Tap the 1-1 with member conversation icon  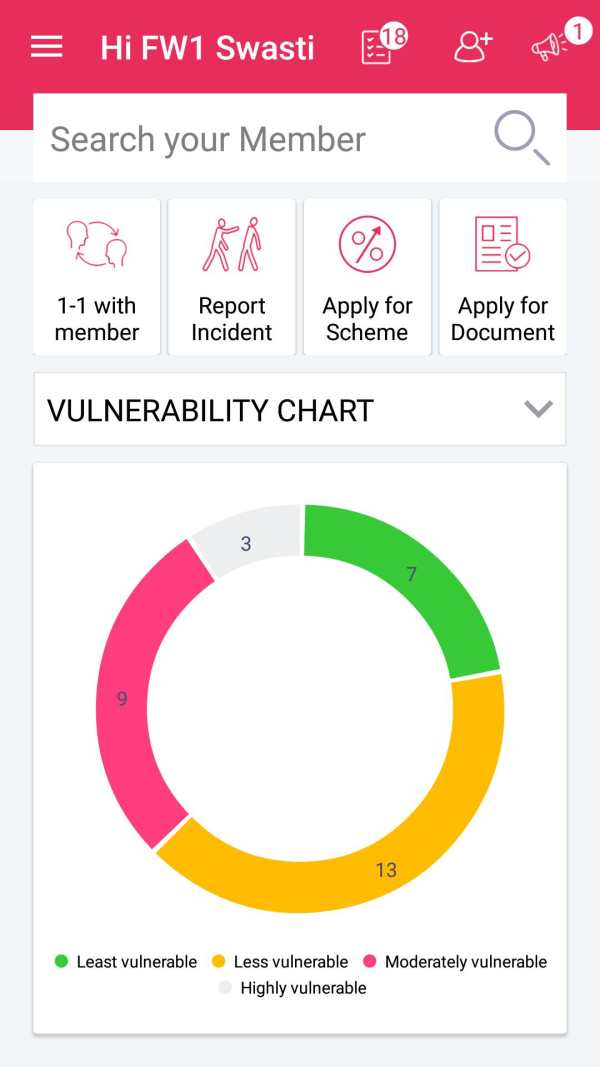click(97, 244)
